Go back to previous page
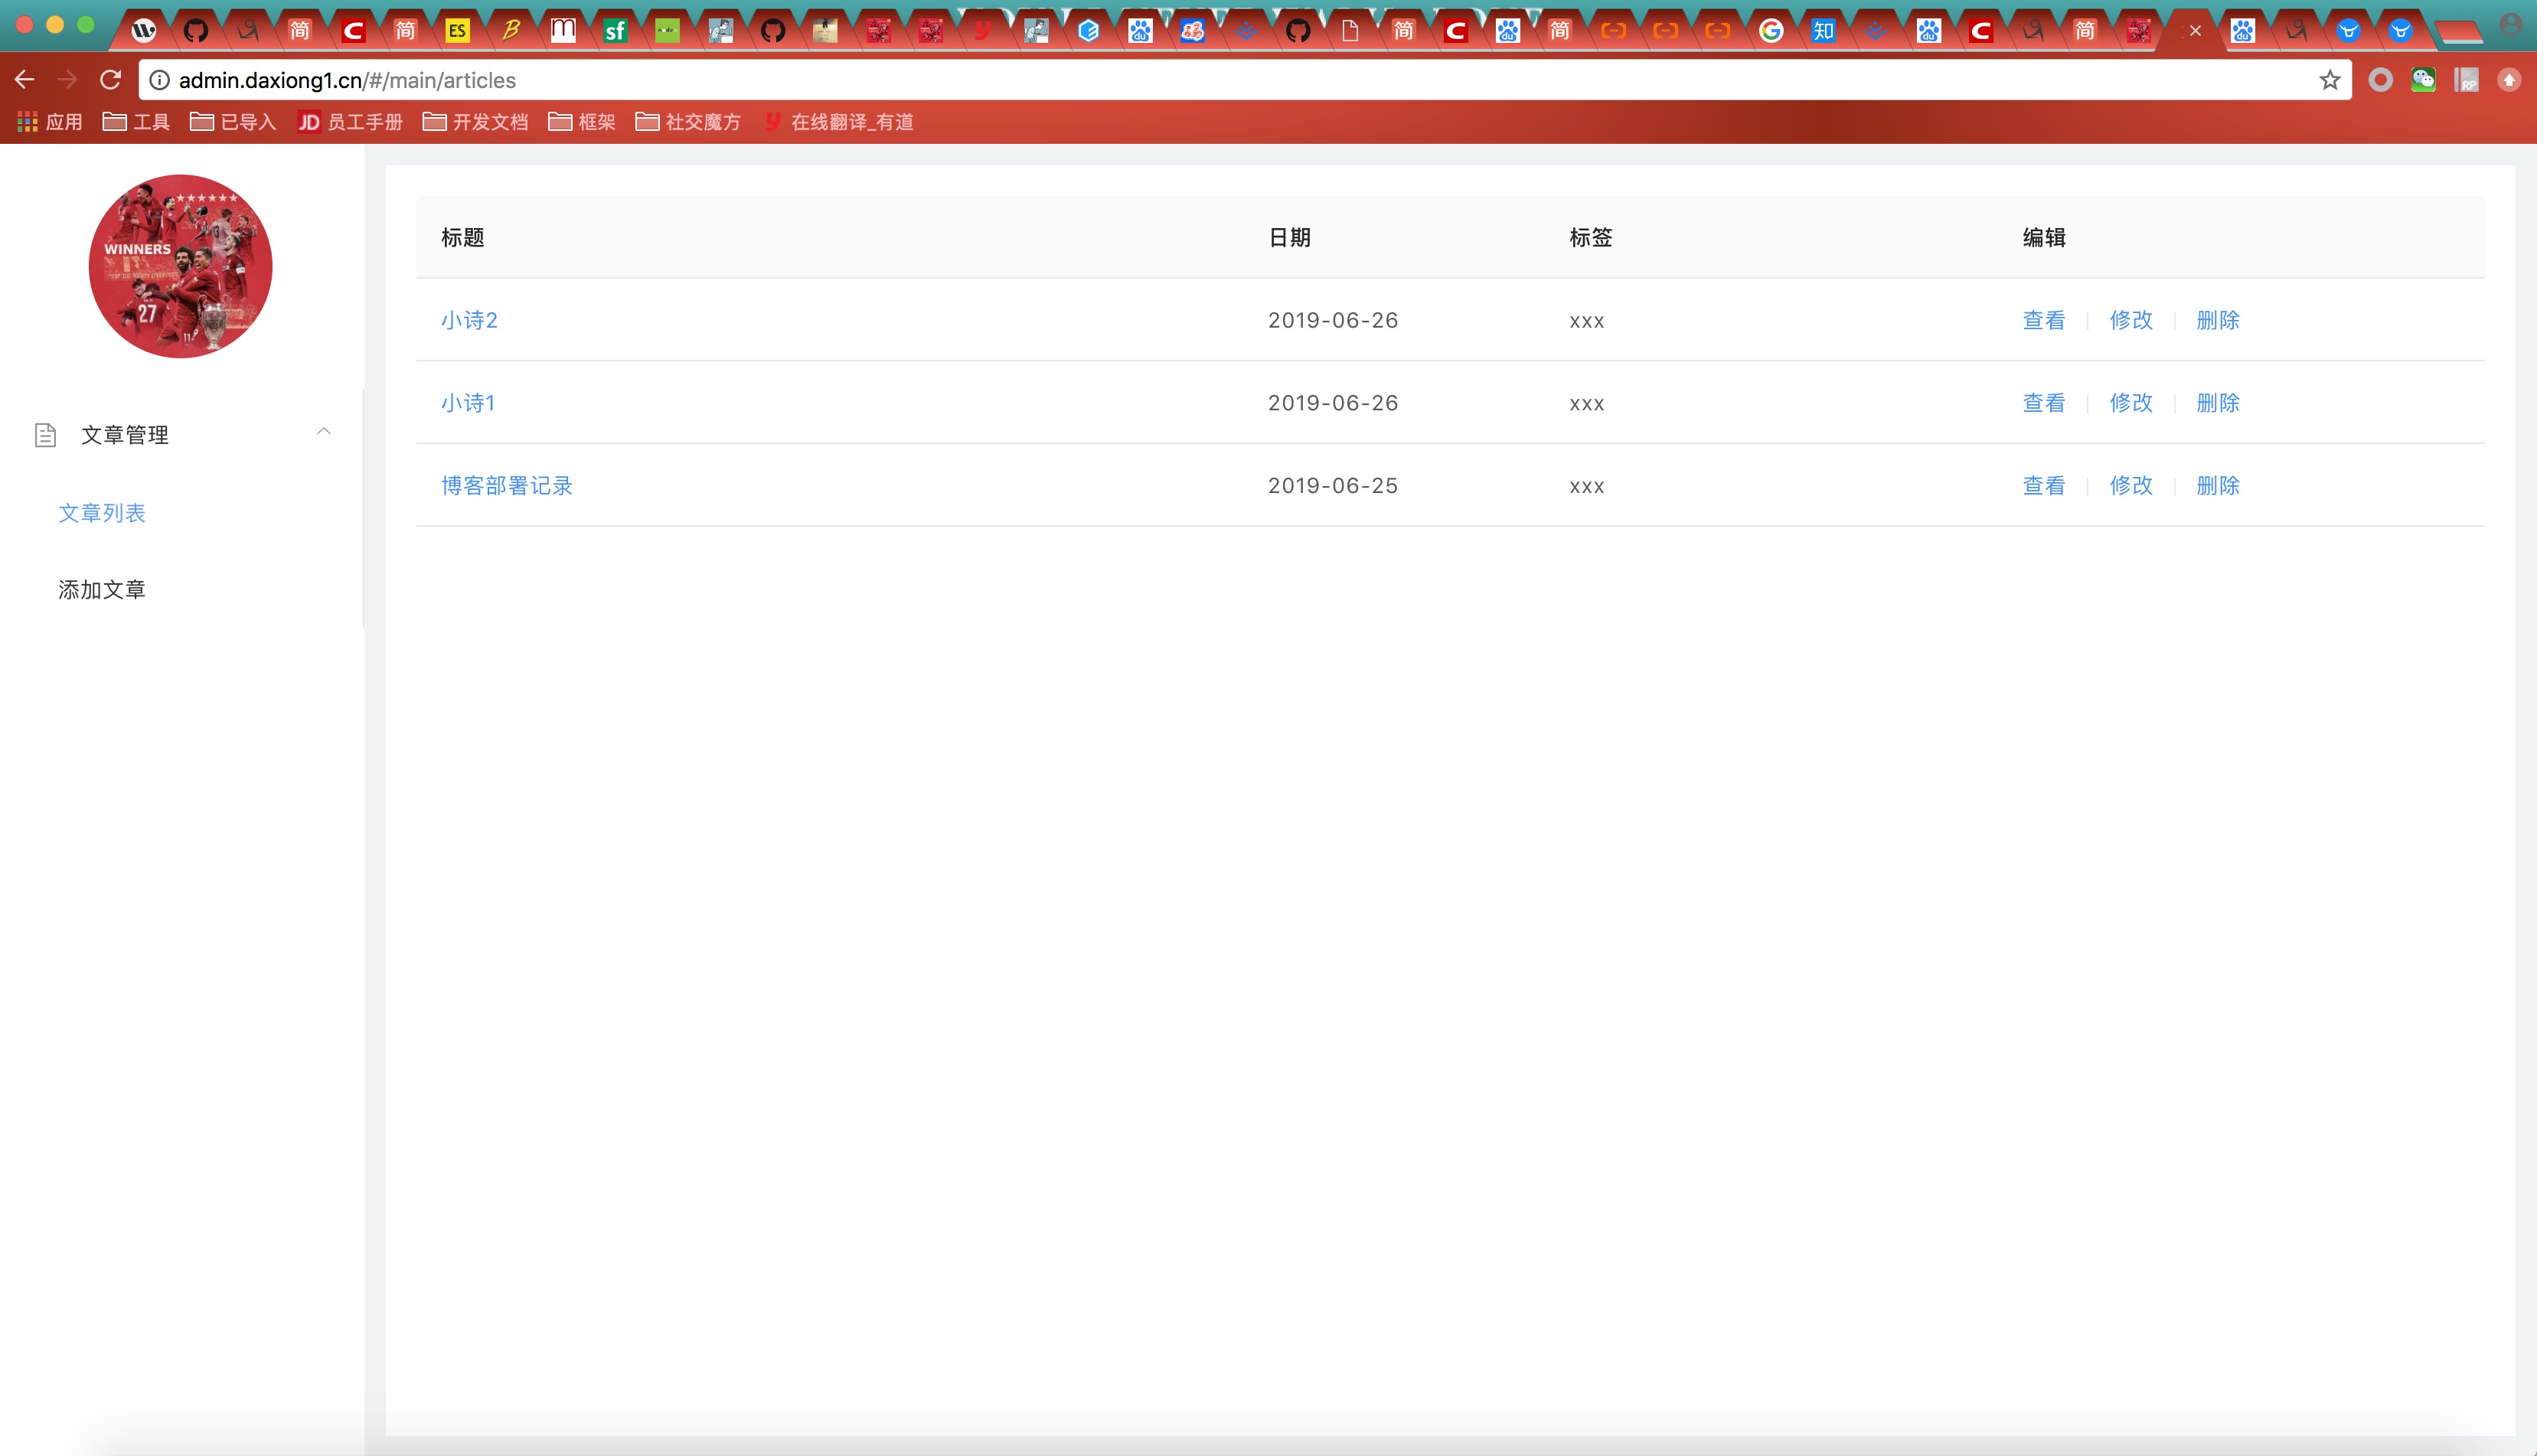The height and width of the screenshot is (1456, 2537). [x=25, y=80]
